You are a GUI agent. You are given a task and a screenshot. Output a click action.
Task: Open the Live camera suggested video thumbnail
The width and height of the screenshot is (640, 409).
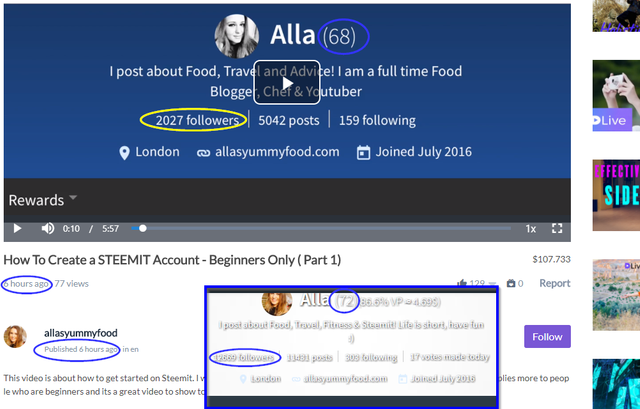tap(616, 96)
